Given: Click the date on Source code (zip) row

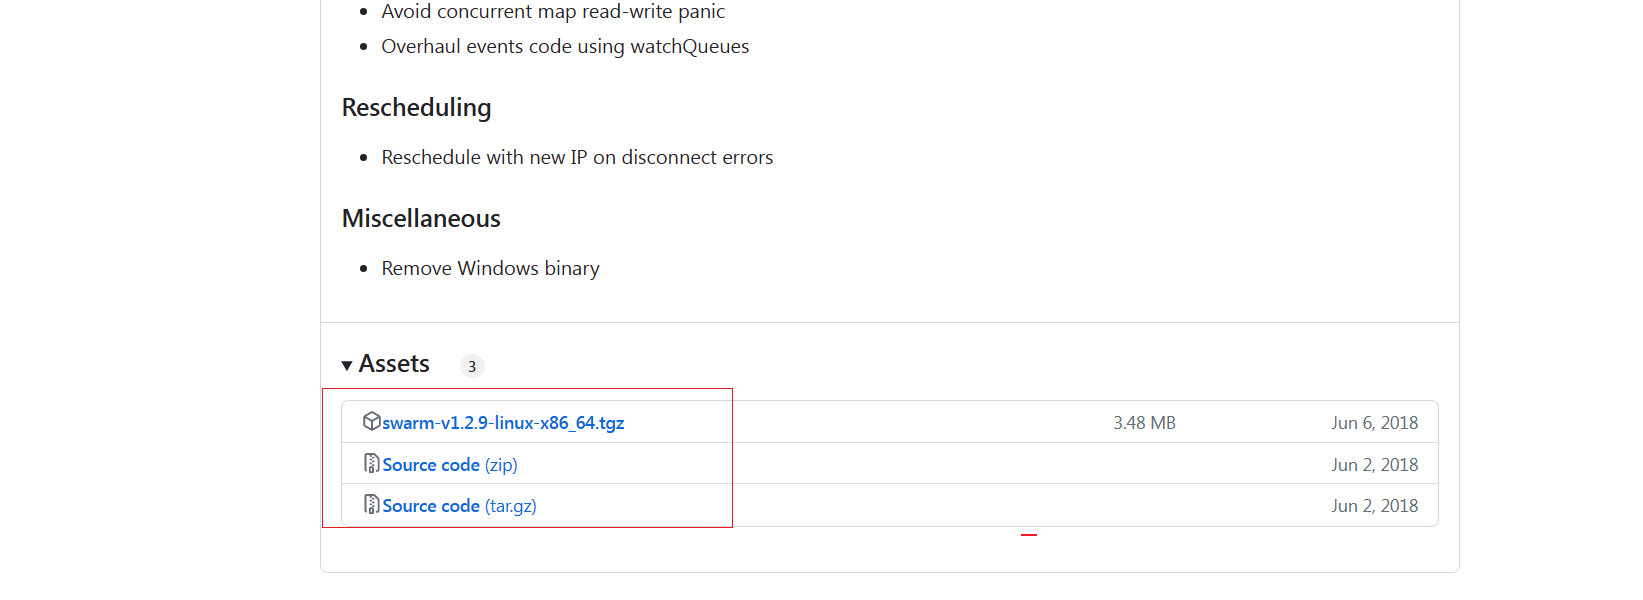Looking at the screenshot, I should pos(1374,465).
